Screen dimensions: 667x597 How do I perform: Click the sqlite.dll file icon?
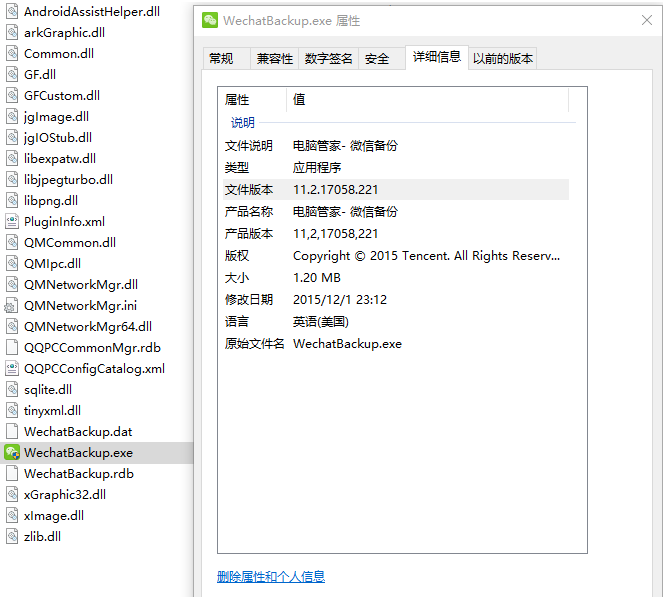coord(12,389)
